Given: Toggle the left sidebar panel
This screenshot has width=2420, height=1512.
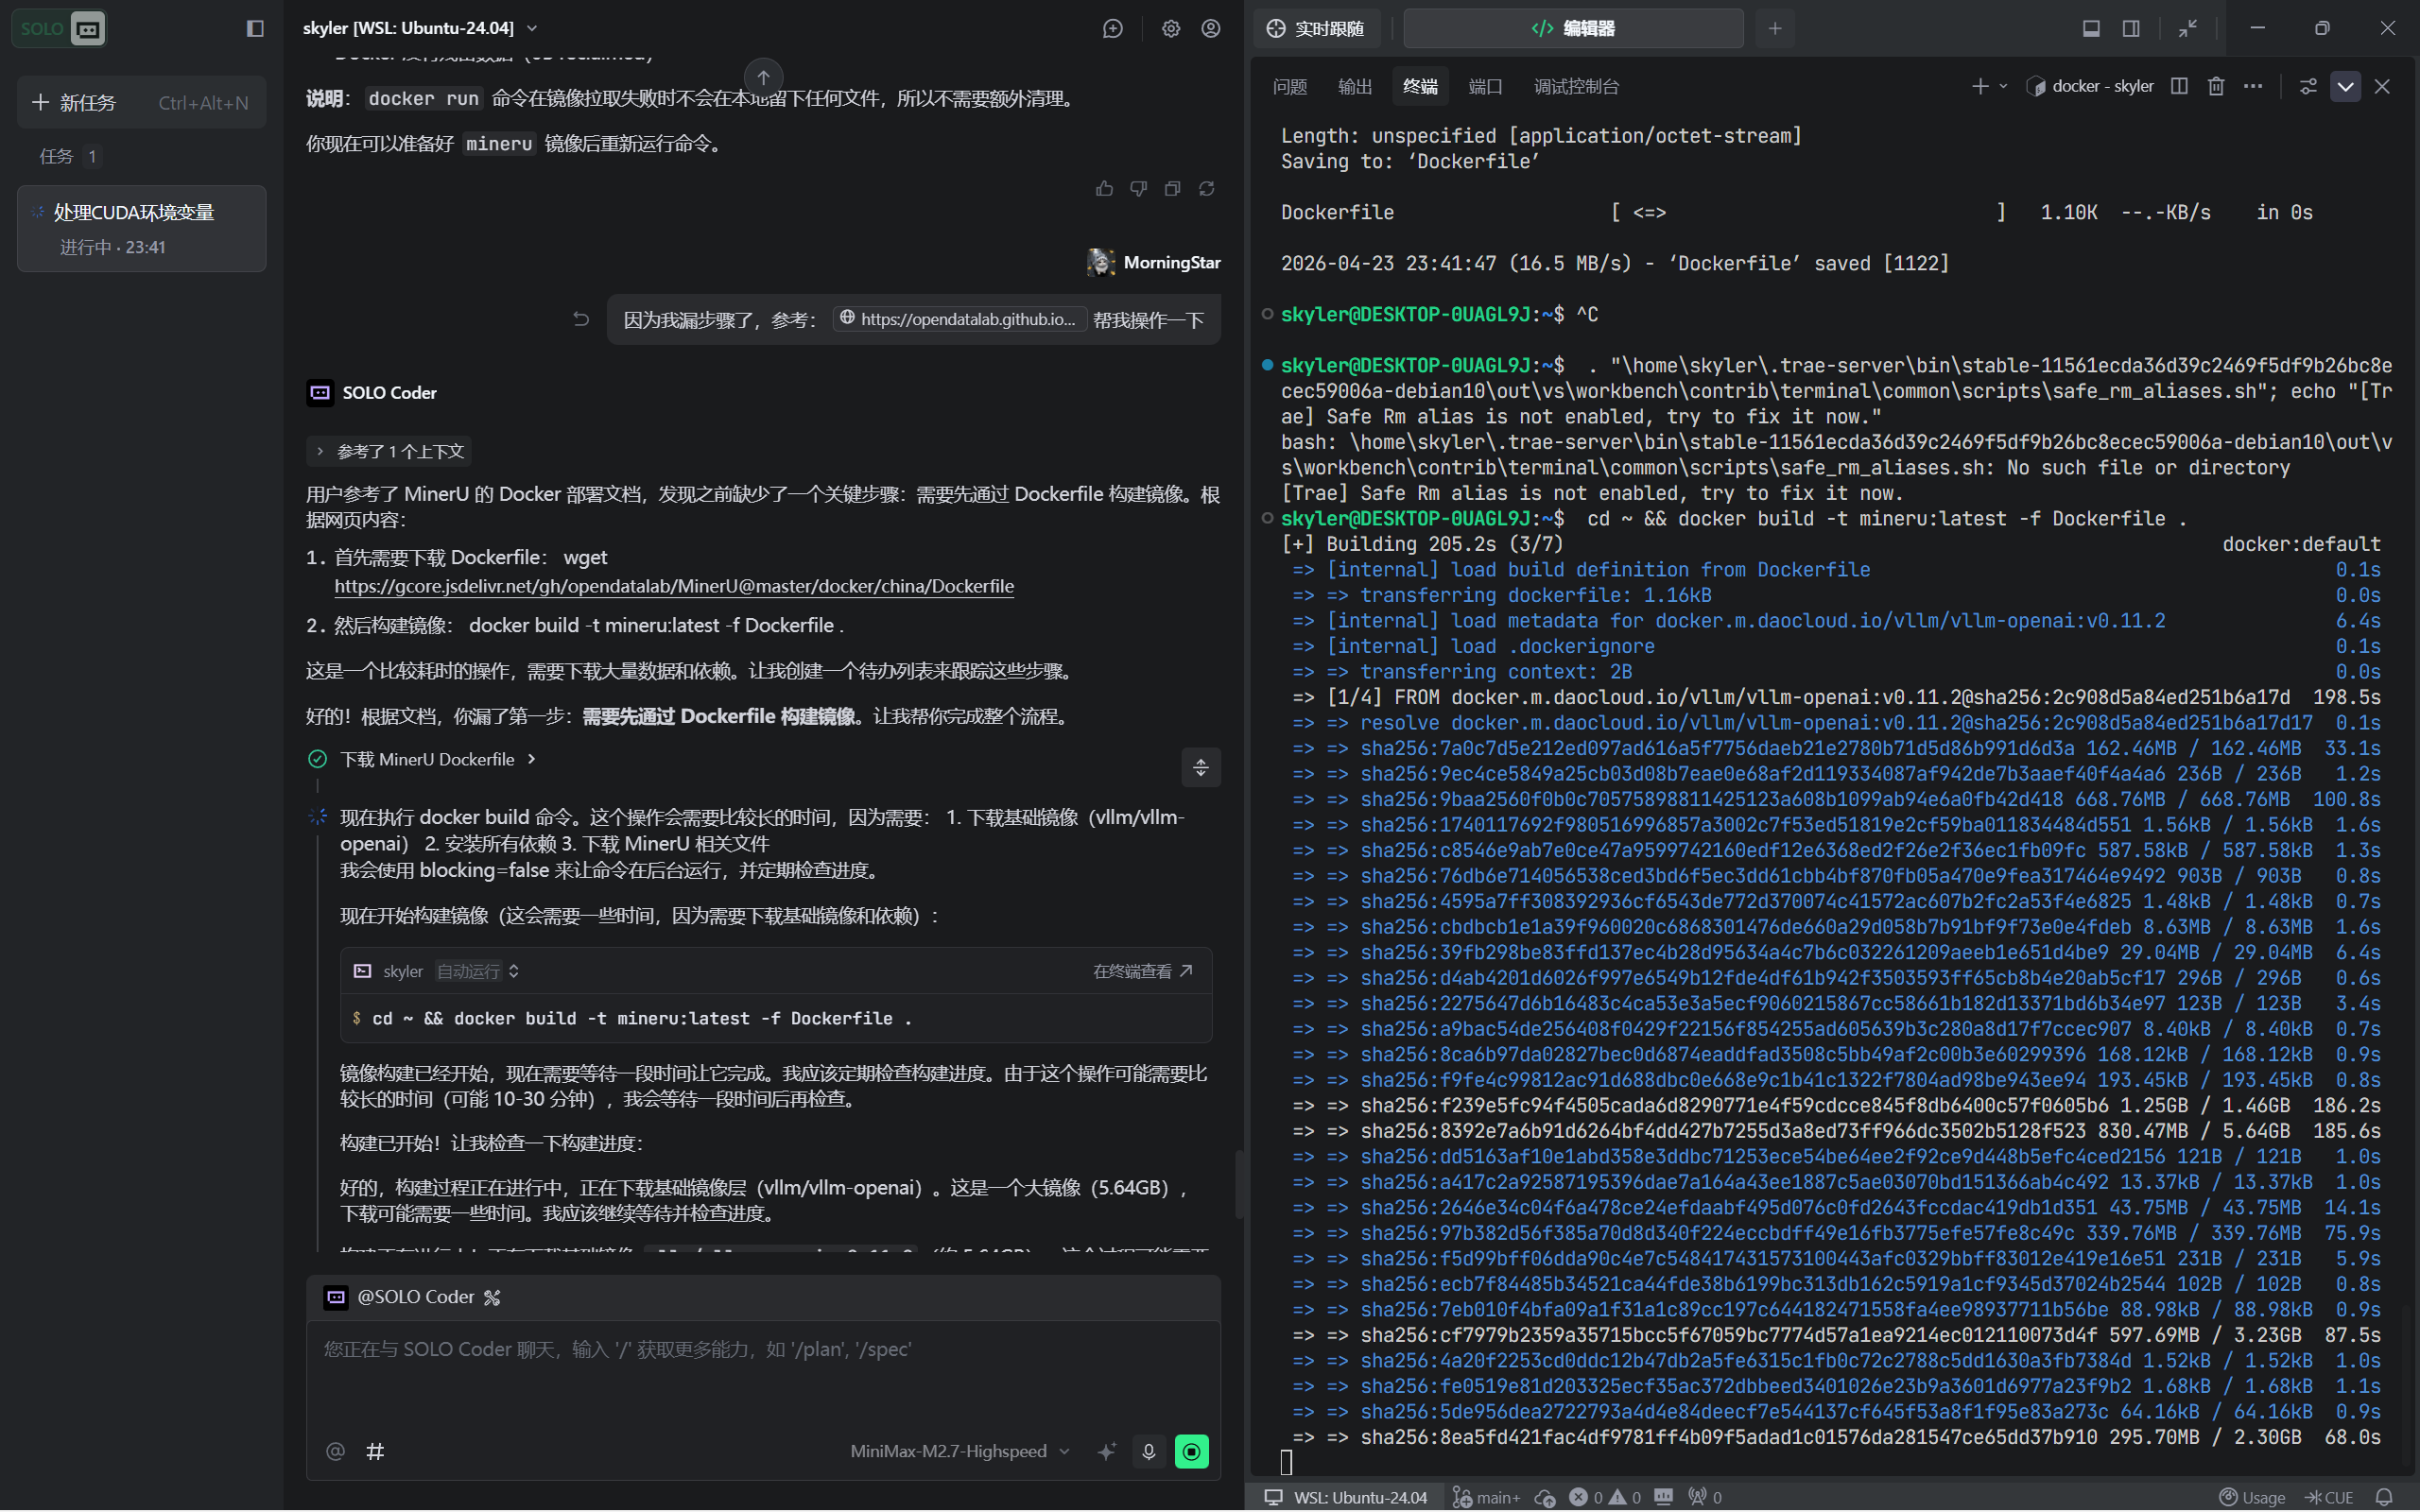Looking at the screenshot, I should coord(255,28).
